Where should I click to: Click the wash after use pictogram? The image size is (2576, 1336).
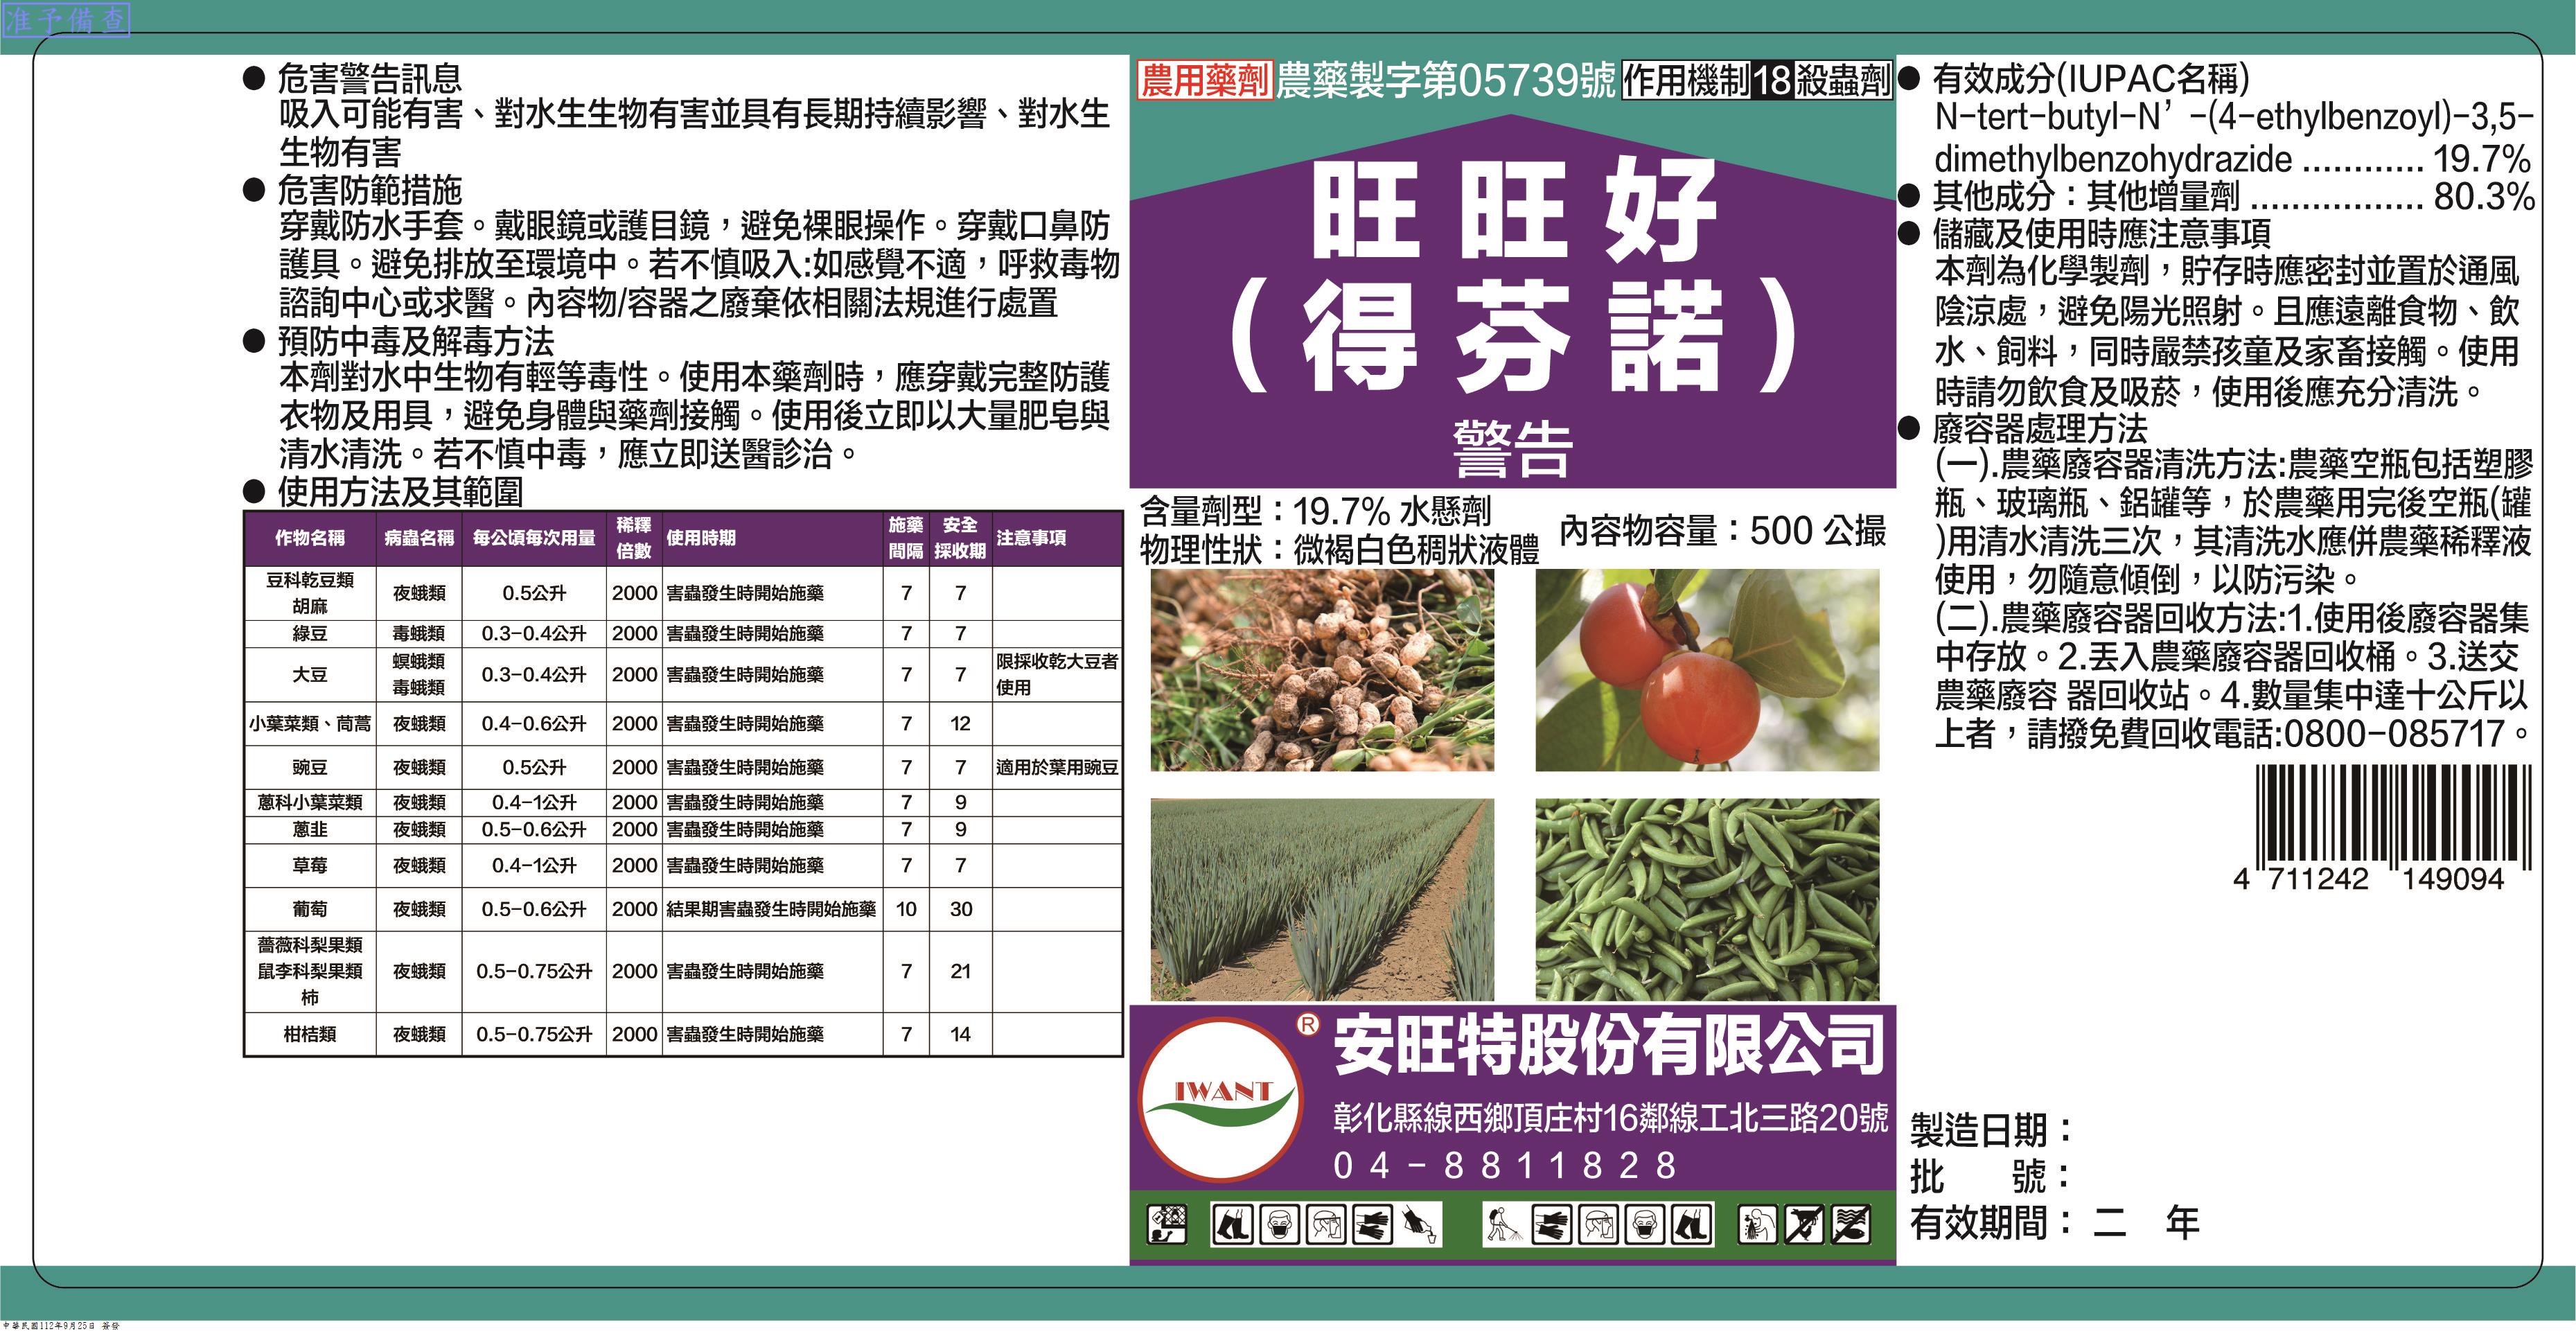pos(1757,1225)
